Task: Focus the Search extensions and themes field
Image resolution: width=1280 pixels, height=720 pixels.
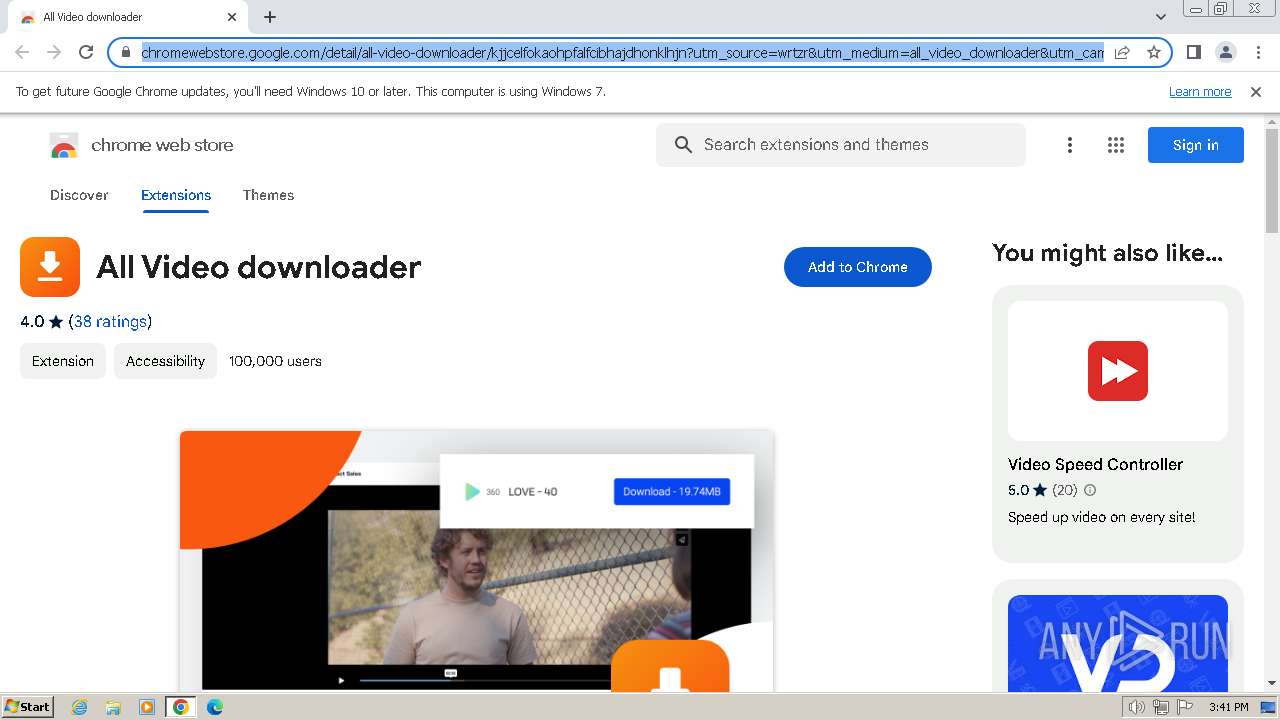Action: 841,145
